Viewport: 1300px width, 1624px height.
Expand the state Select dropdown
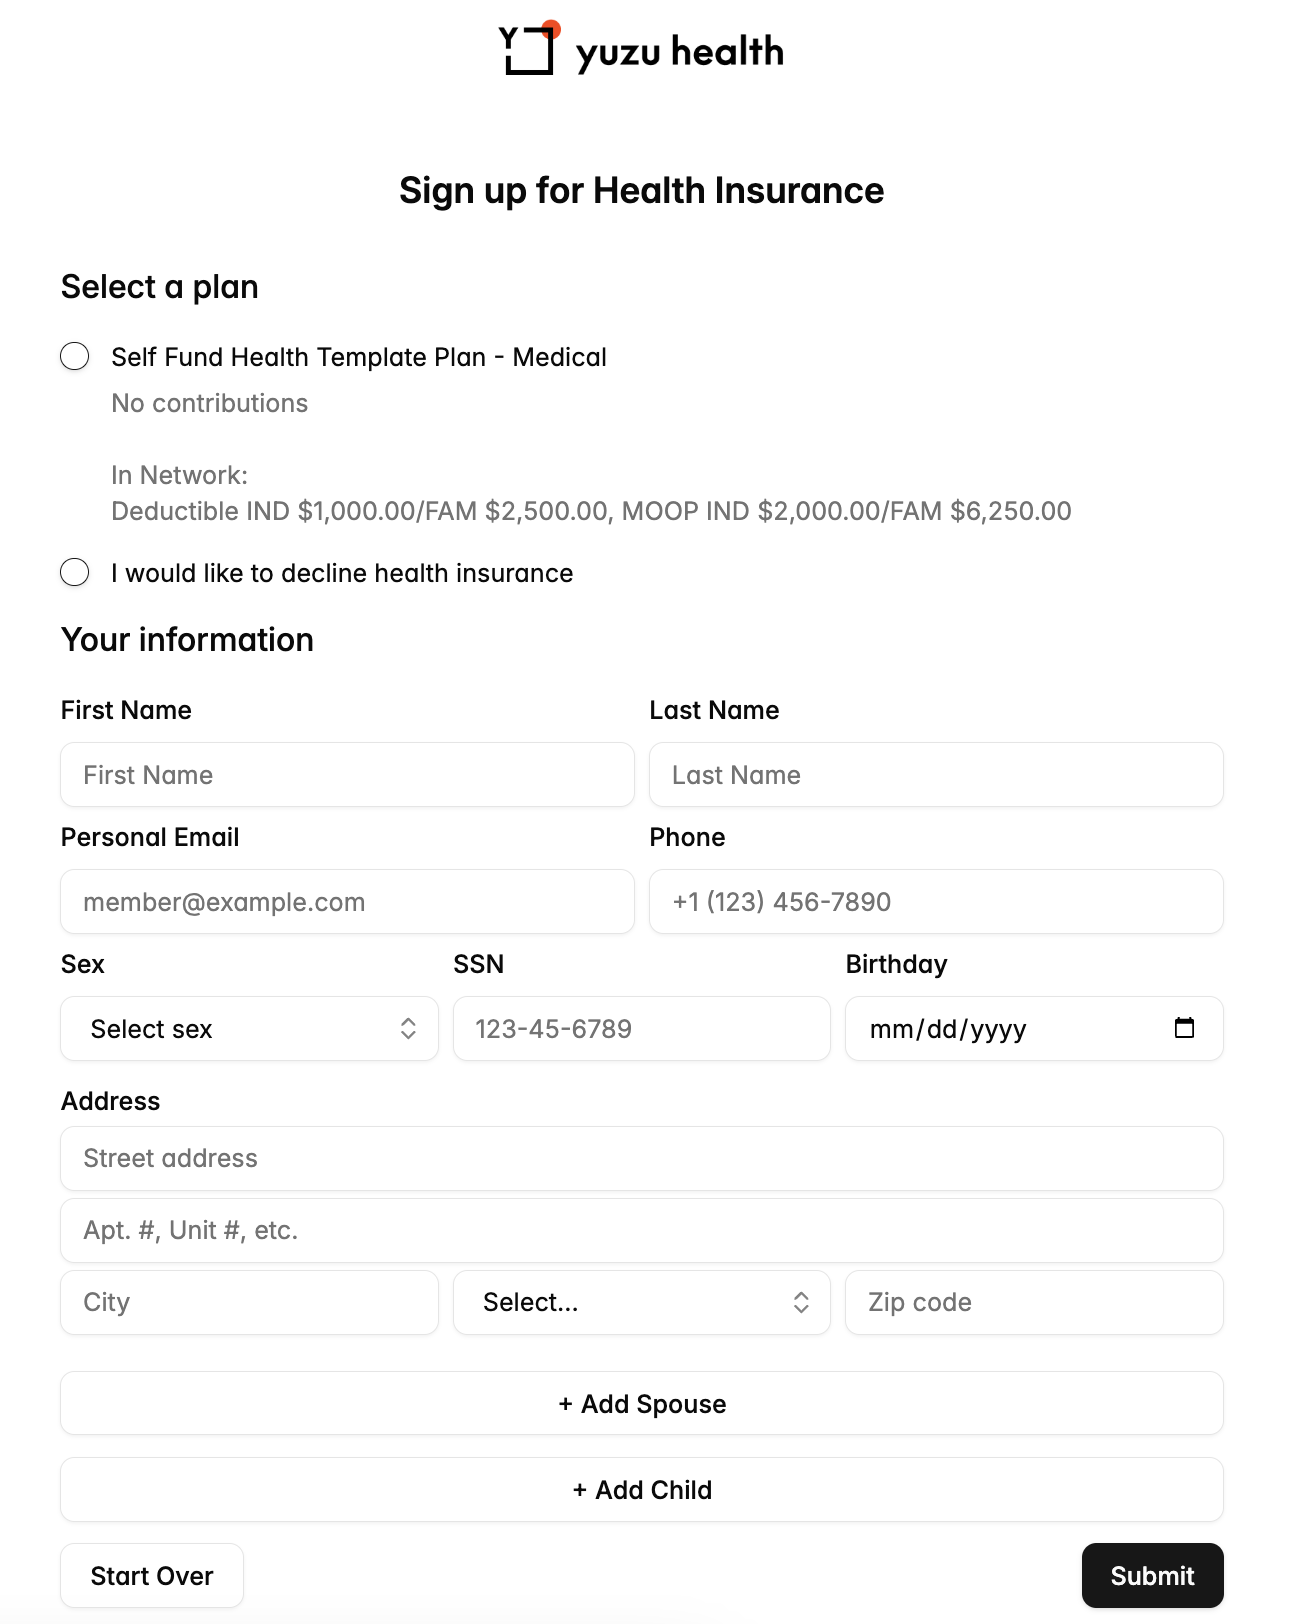point(641,1302)
